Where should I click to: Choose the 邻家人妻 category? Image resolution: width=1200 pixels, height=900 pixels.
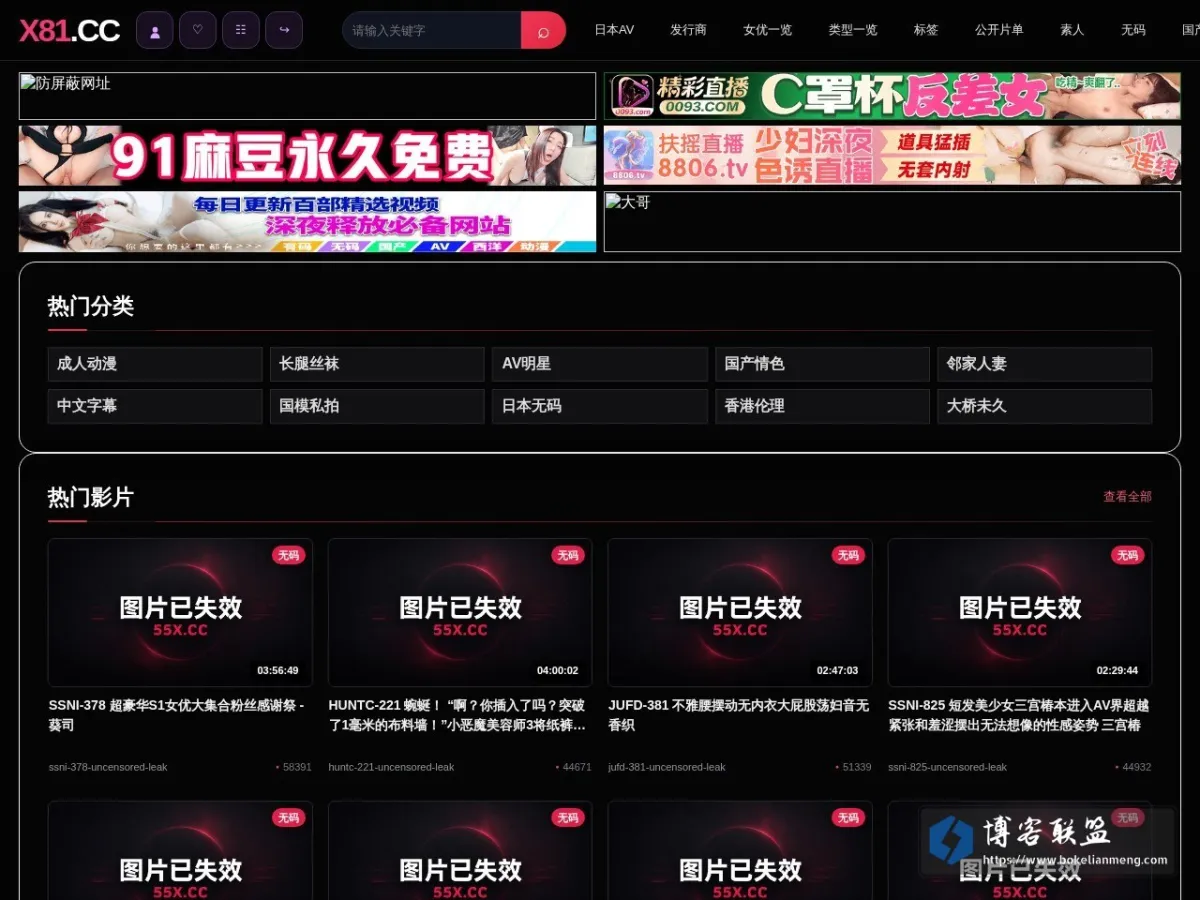1044,364
